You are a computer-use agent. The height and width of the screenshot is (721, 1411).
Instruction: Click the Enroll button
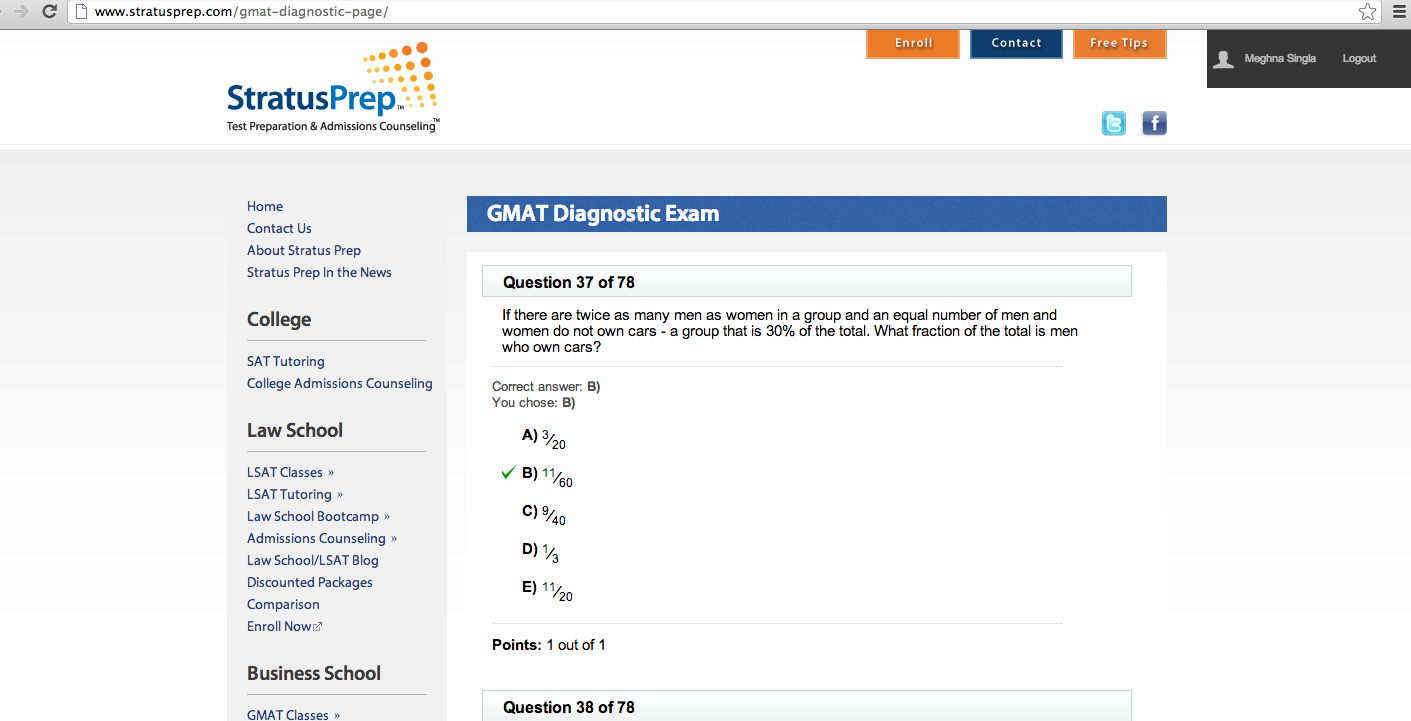(x=912, y=43)
